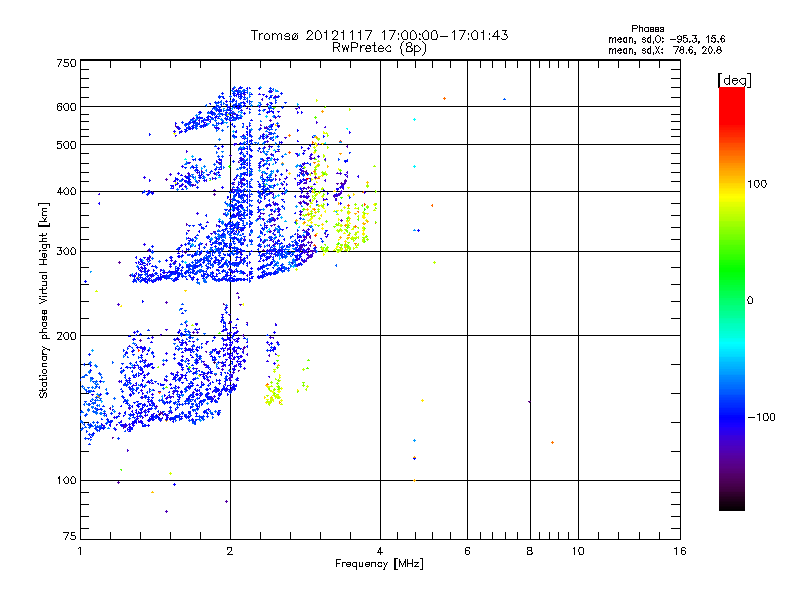Screen dimensions: 800x600
Task: Click the '[deg]' colorbar unit label
Action: click(734, 80)
